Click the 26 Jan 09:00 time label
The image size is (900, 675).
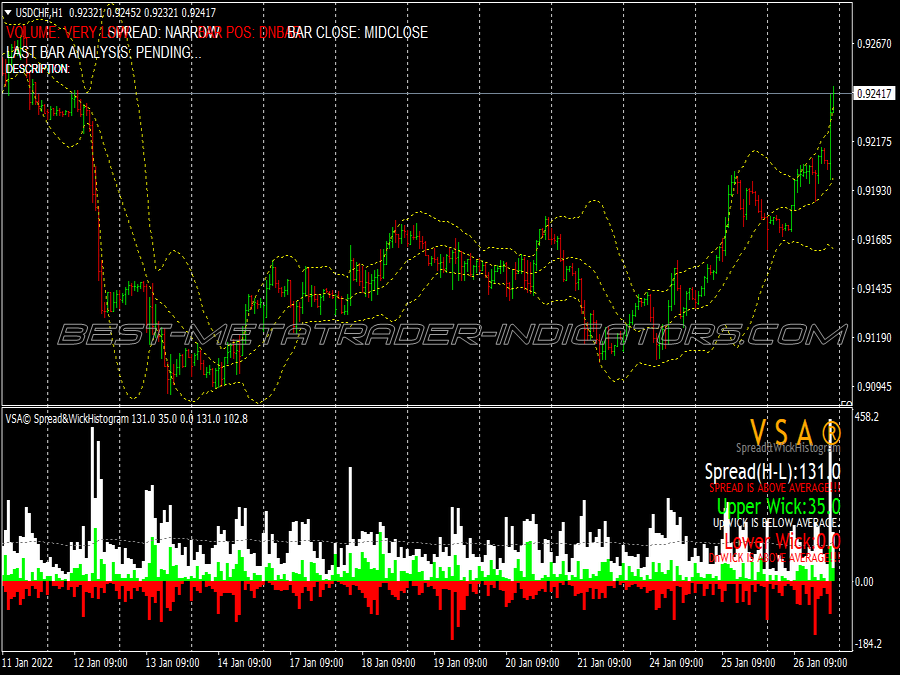(820, 662)
